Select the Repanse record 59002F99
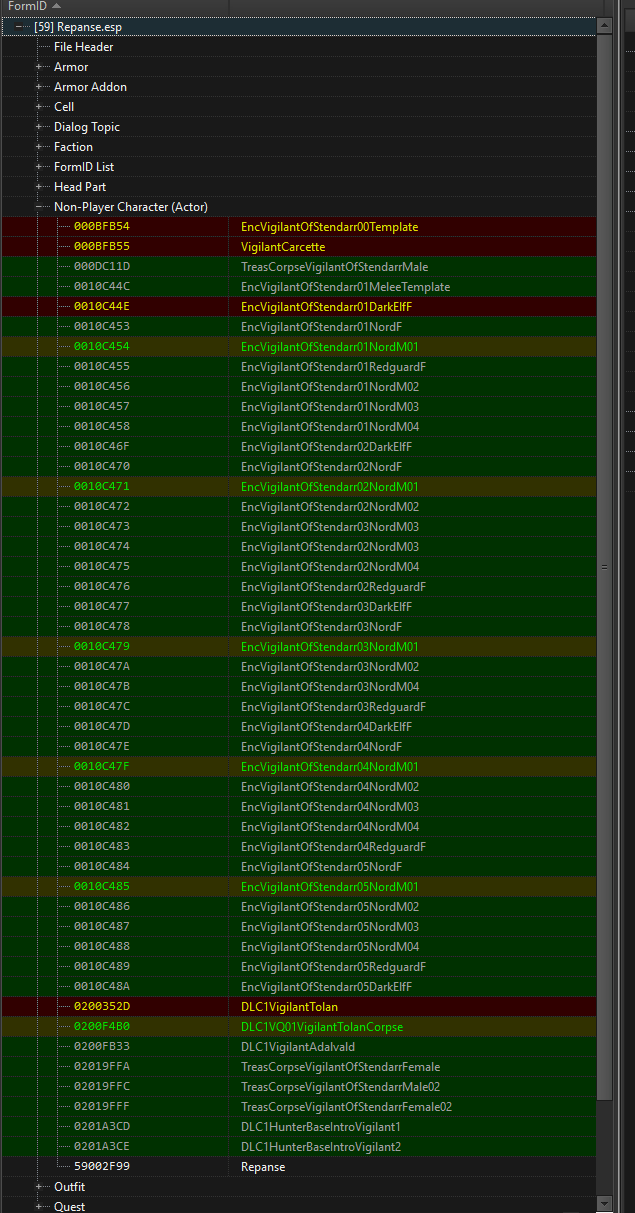The height and width of the screenshot is (1213, 635). [x=299, y=1167]
